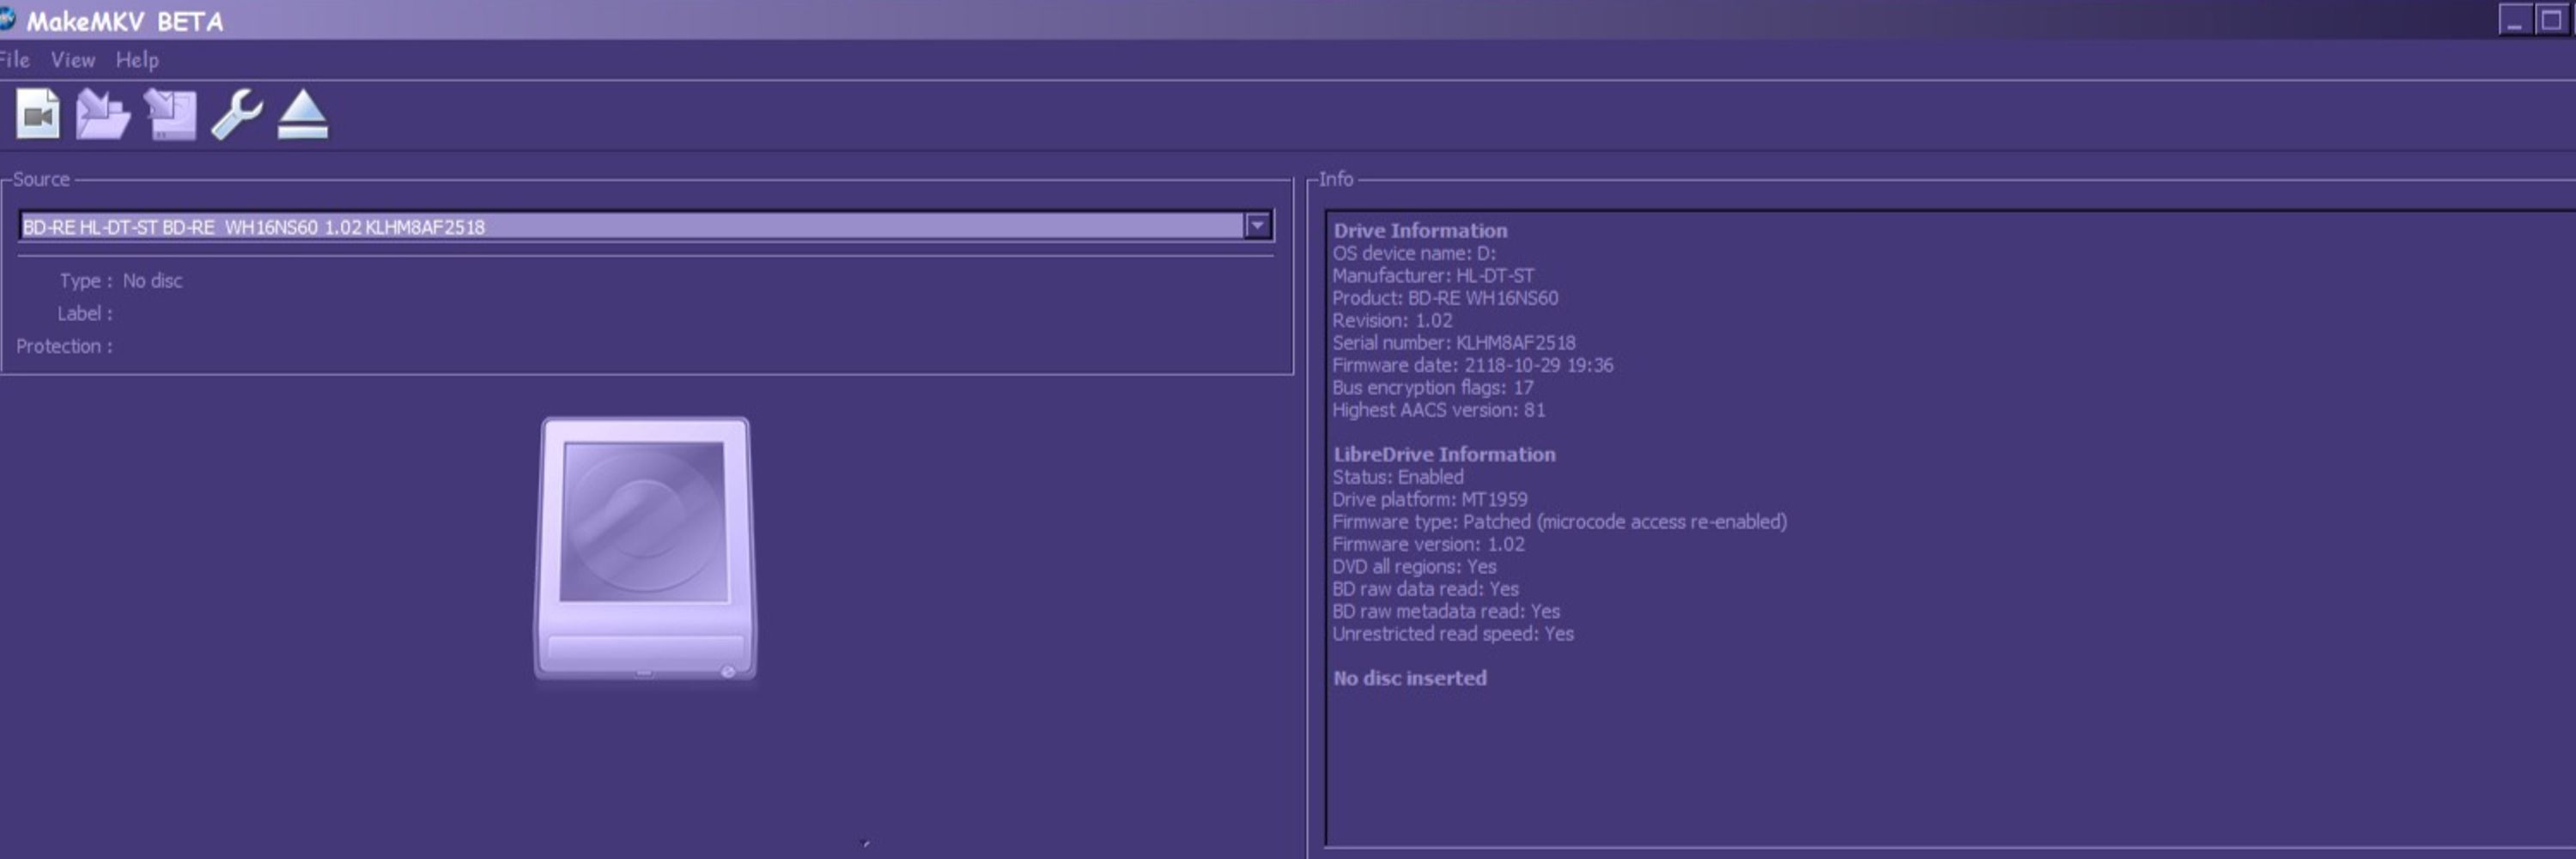2576x859 pixels.
Task: Click the Backup disc toolbar icon
Action: pos(170,114)
